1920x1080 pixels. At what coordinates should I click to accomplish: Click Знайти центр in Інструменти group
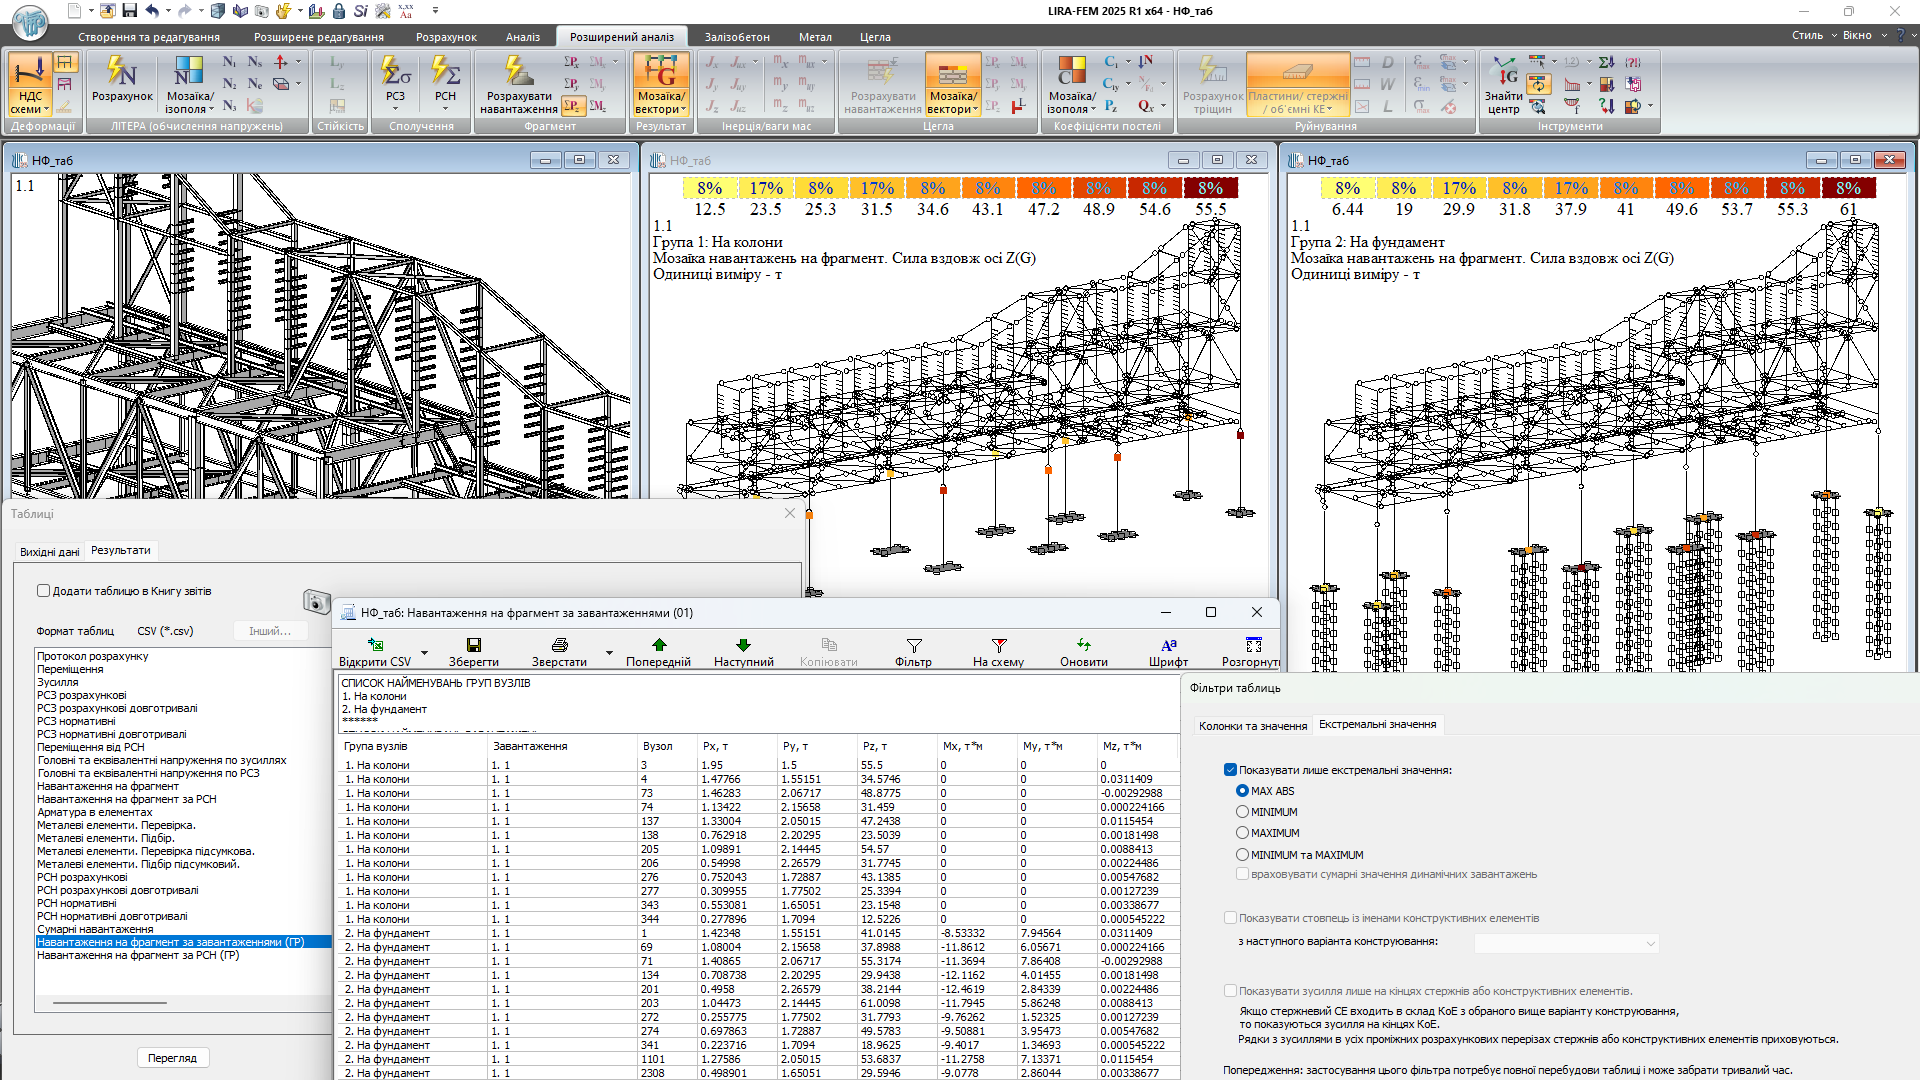coord(1502,86)
